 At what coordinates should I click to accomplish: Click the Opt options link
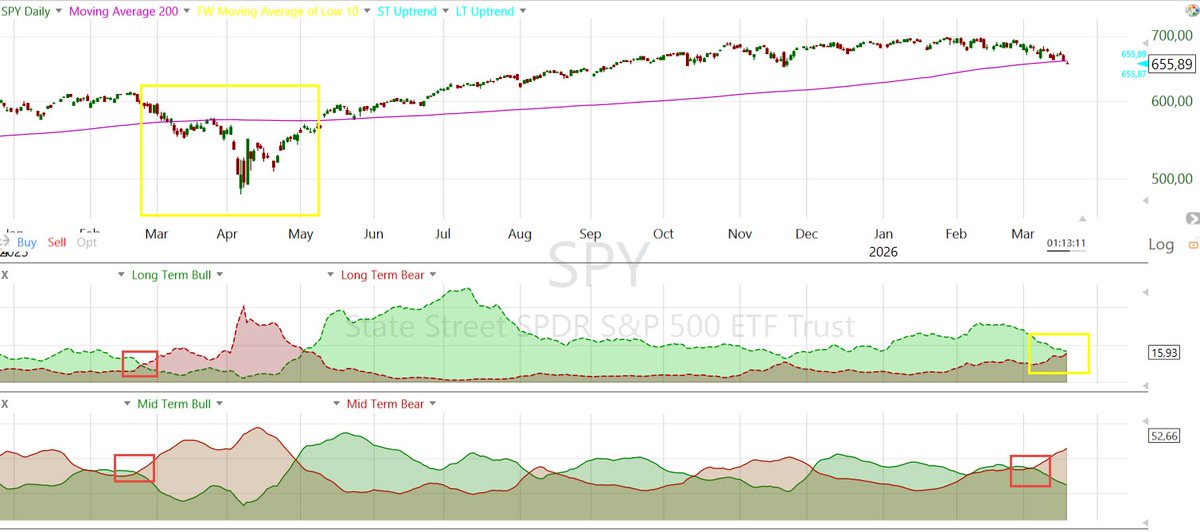click(x=87, y=243)
